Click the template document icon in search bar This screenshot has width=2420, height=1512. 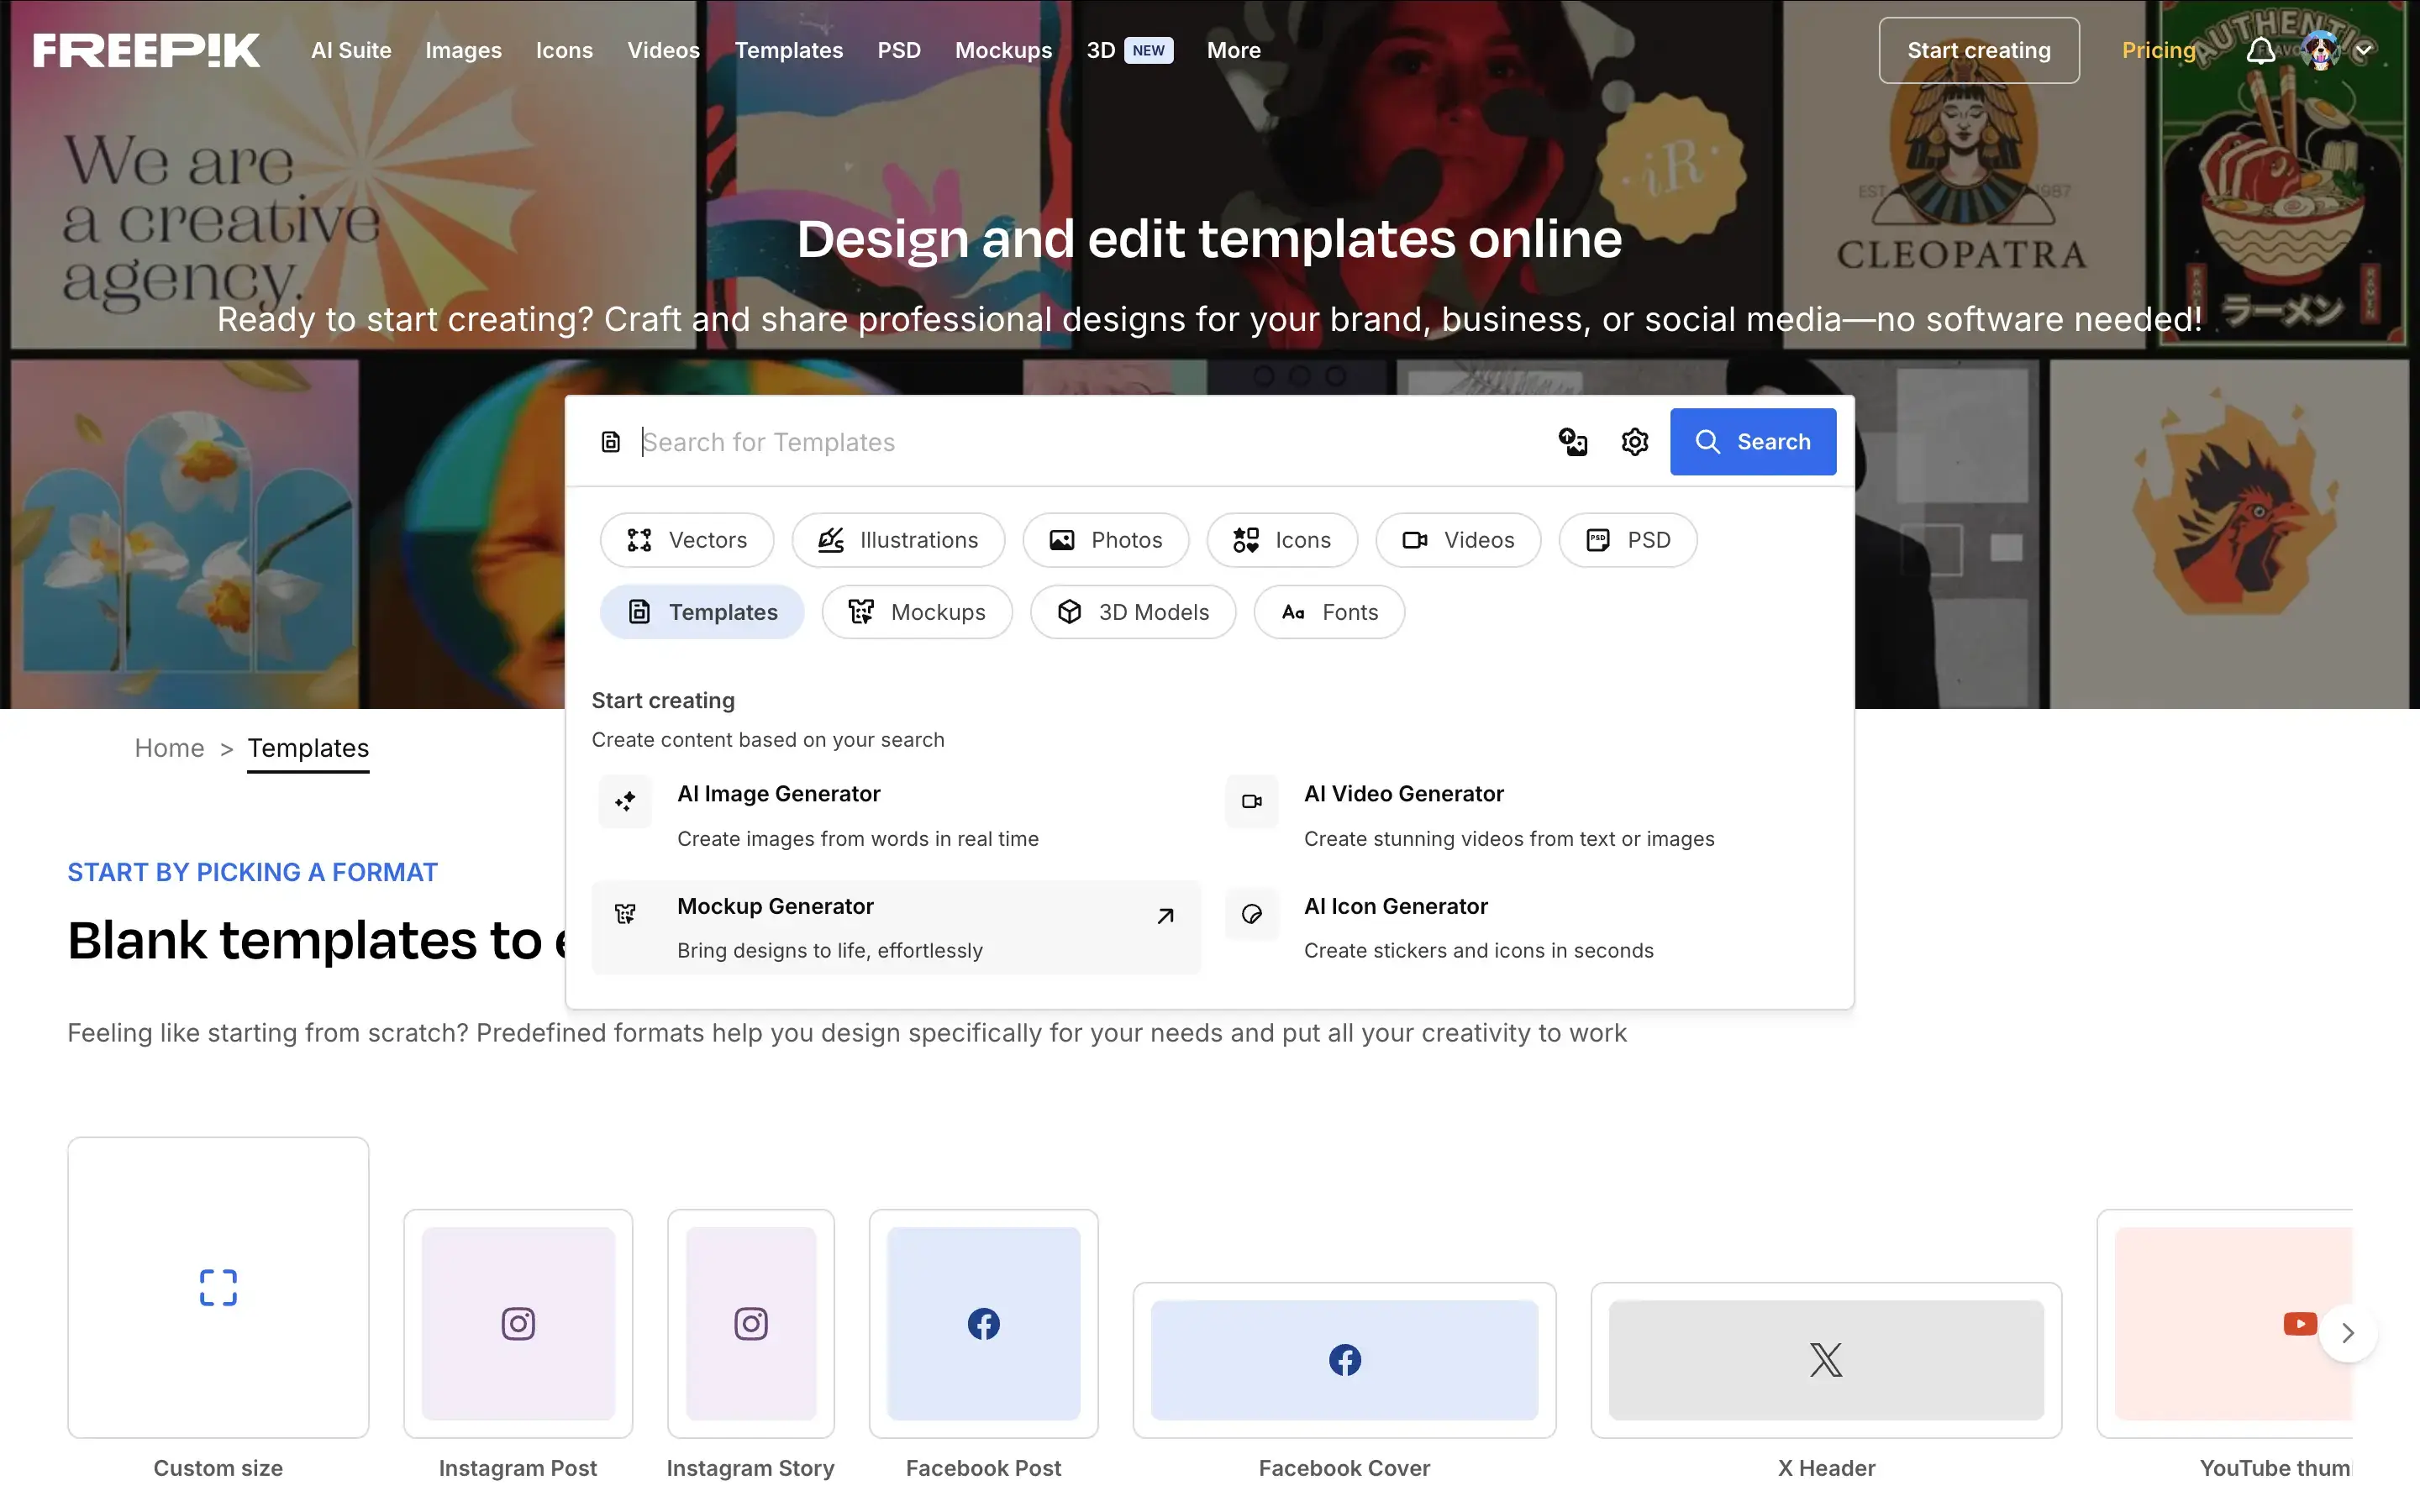(610, 442)
